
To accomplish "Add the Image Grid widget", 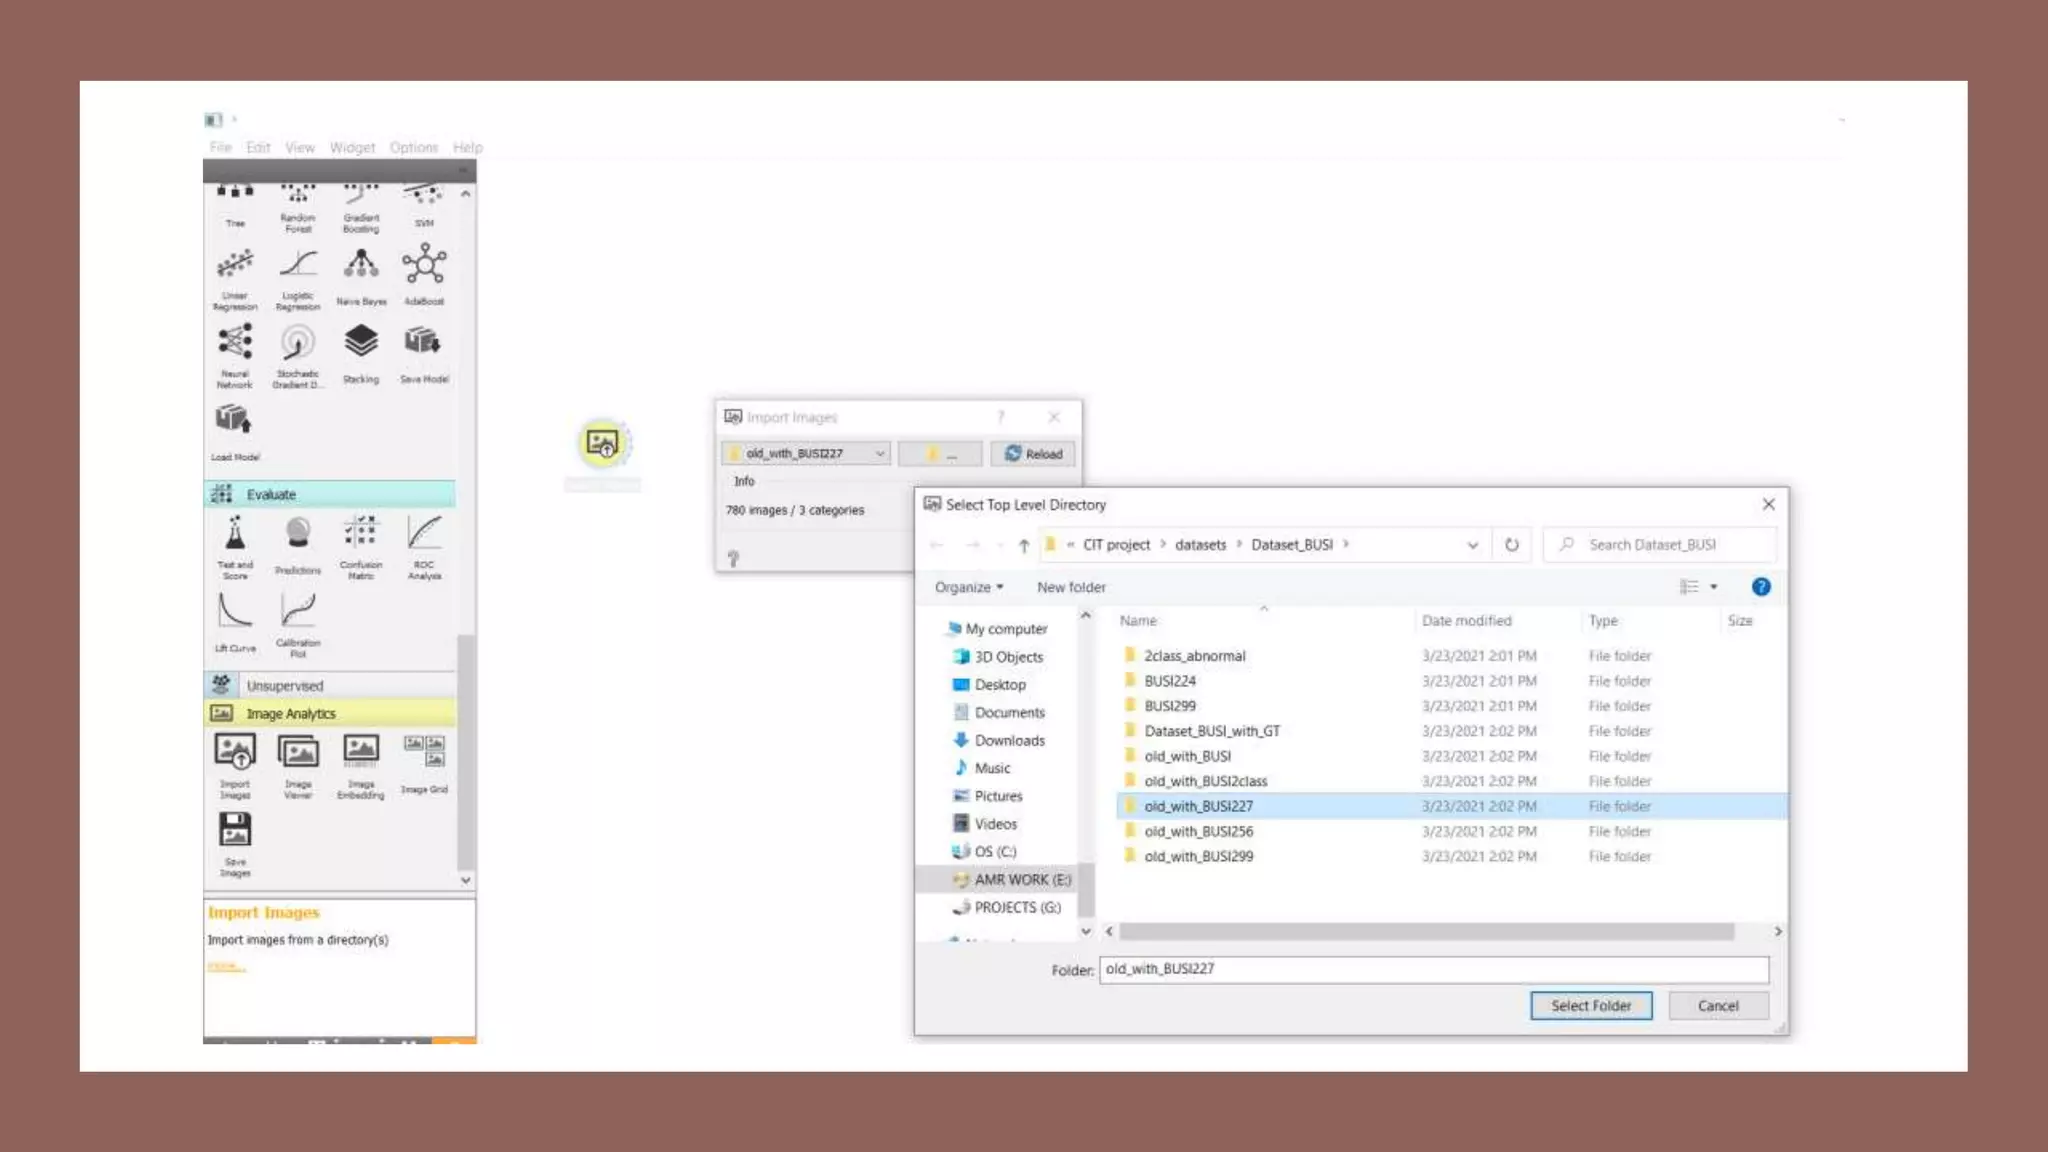I will click(424, 763).
